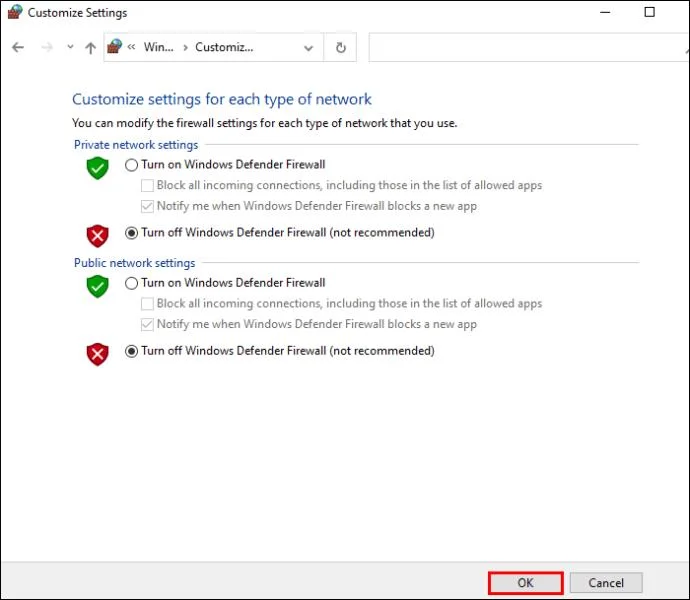Turn on firewall for private network

(x=131, y=165)
